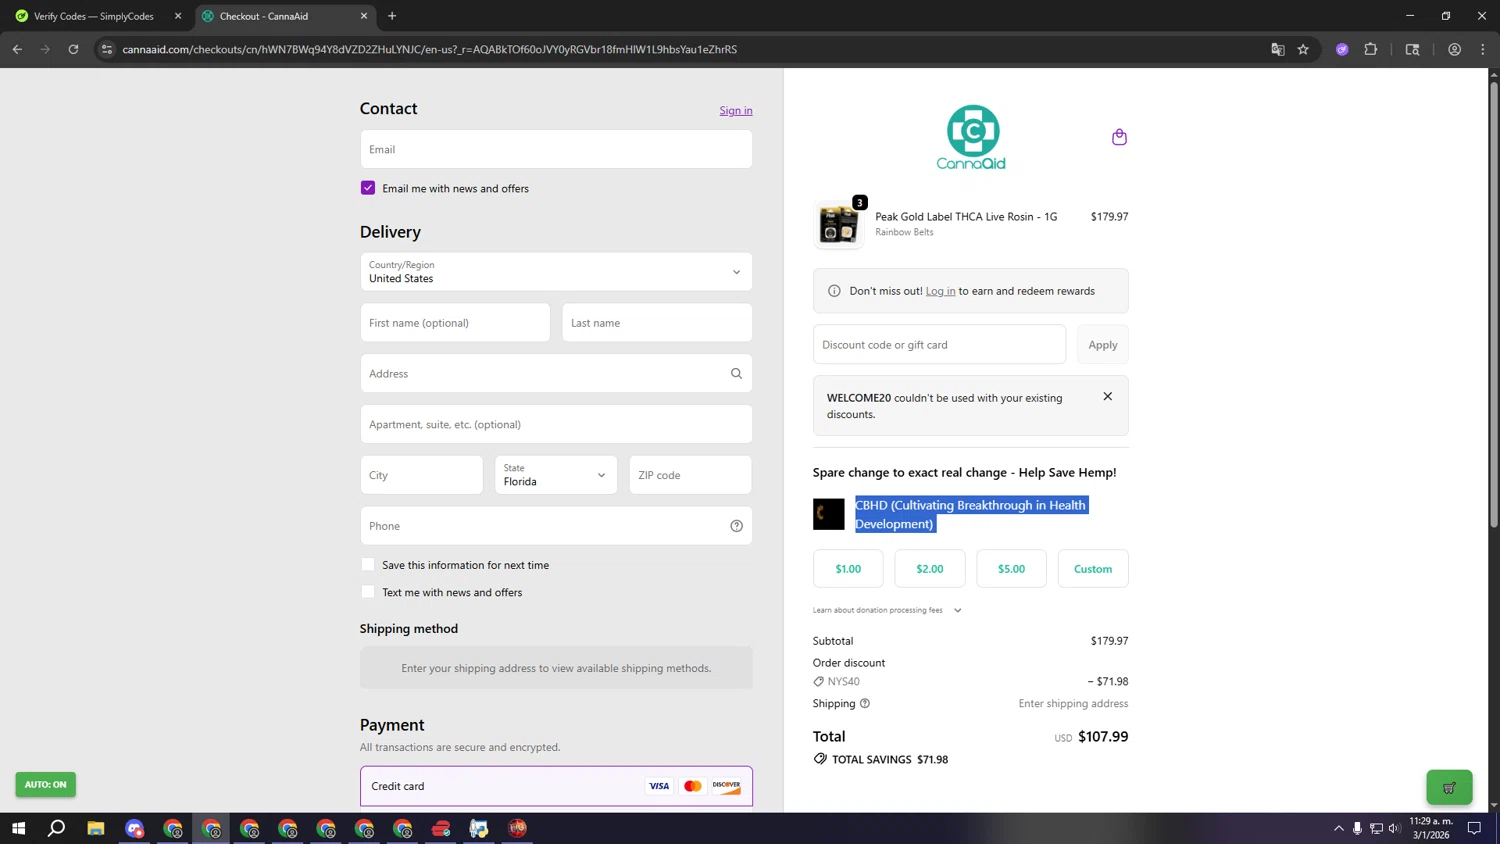Click the browser back arrow

point(17,49)
